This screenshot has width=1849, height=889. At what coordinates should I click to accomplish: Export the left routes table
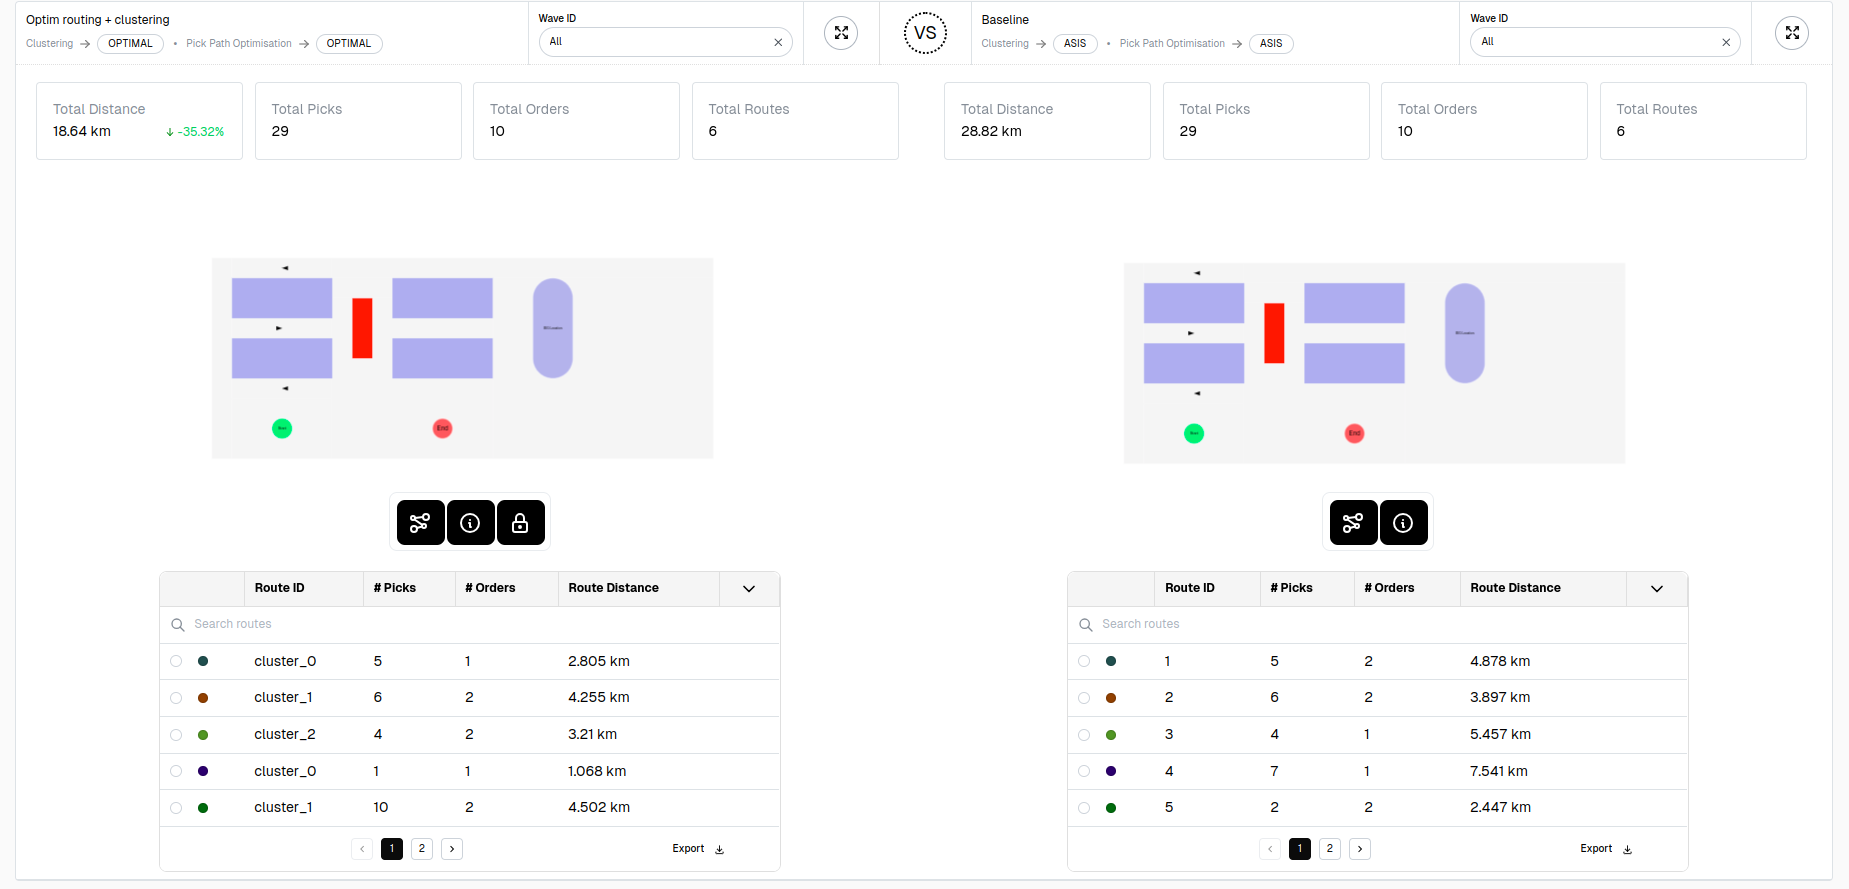coord(697,849)
